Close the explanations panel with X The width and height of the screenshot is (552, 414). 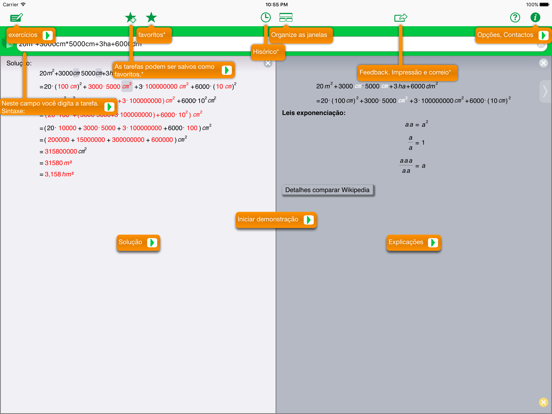click(544, 63)
